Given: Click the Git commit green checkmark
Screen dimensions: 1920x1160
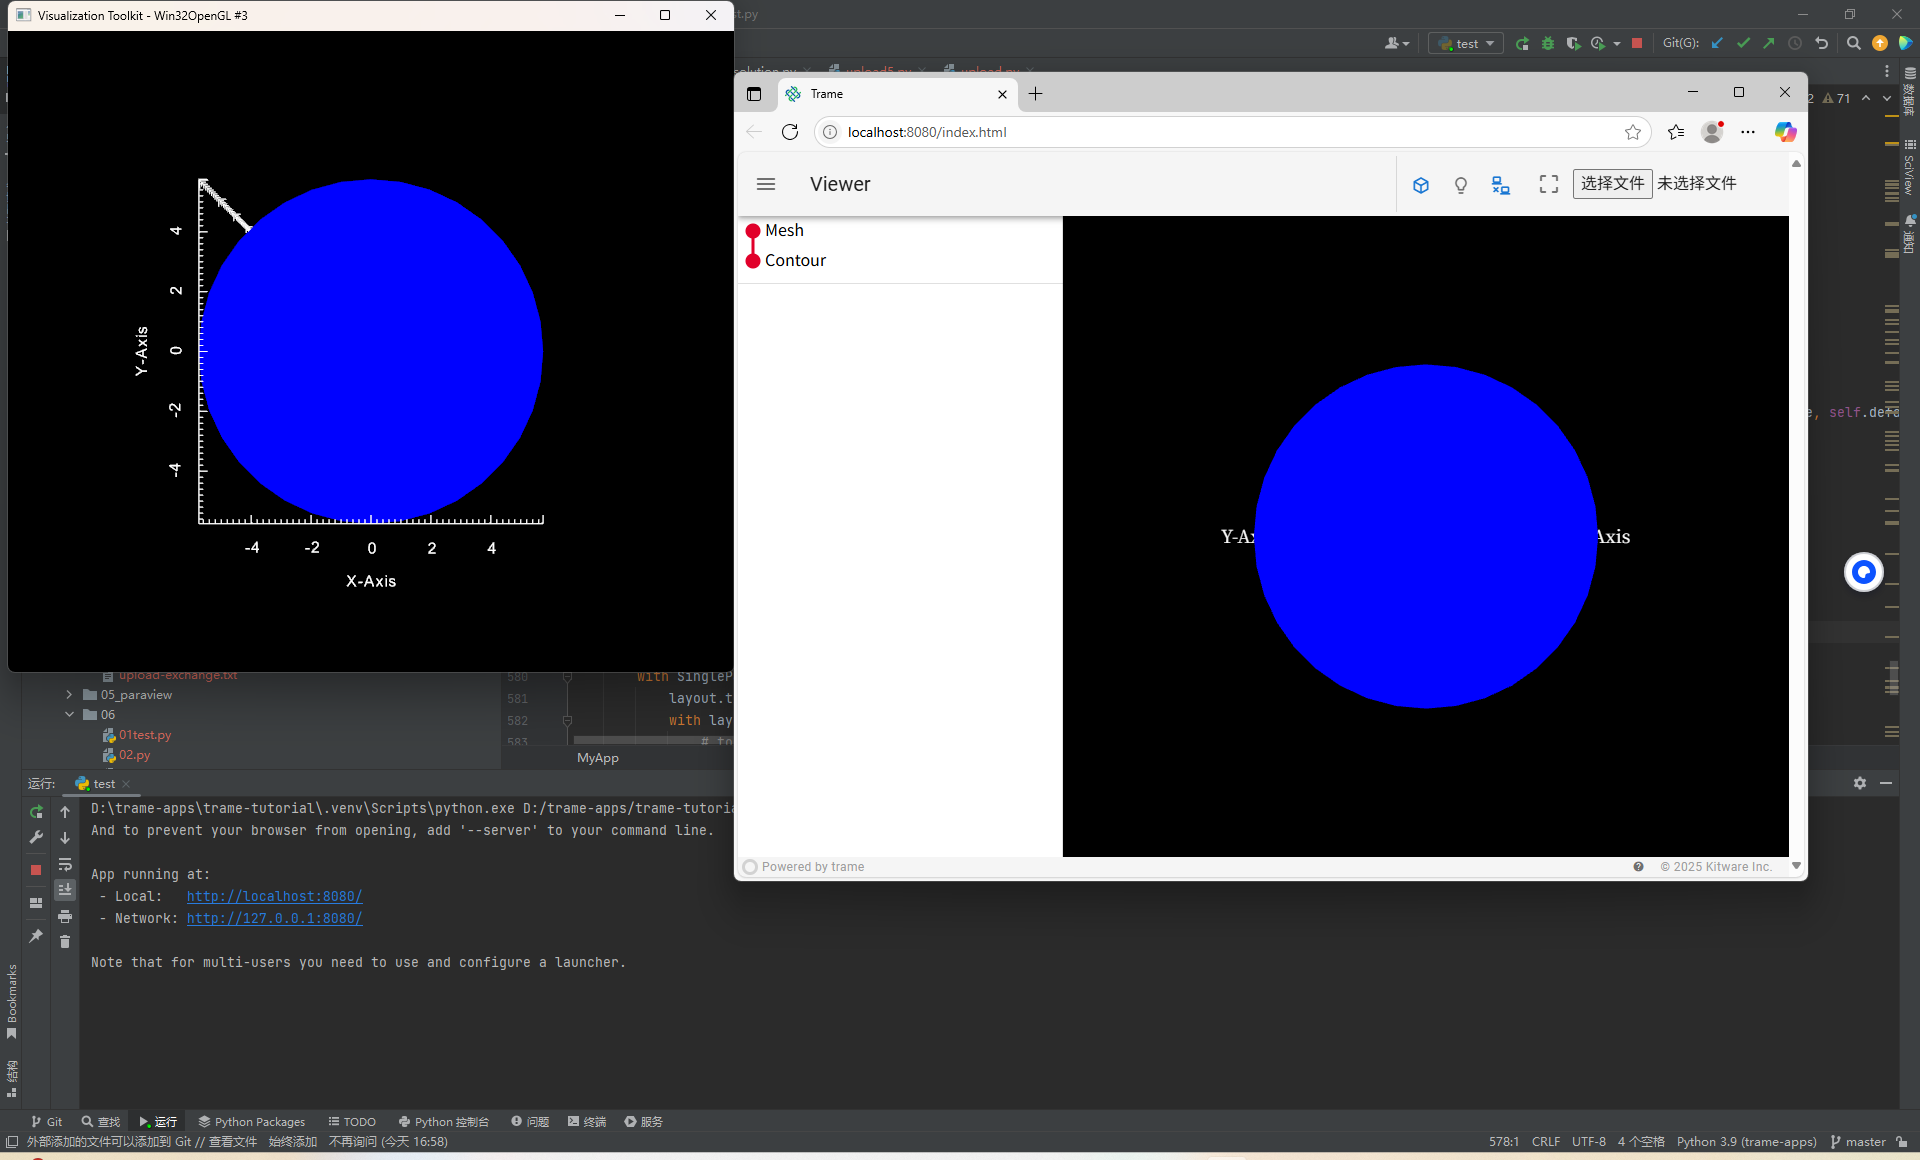Looking at the screenshot, I should click(x=1743, y=43).
